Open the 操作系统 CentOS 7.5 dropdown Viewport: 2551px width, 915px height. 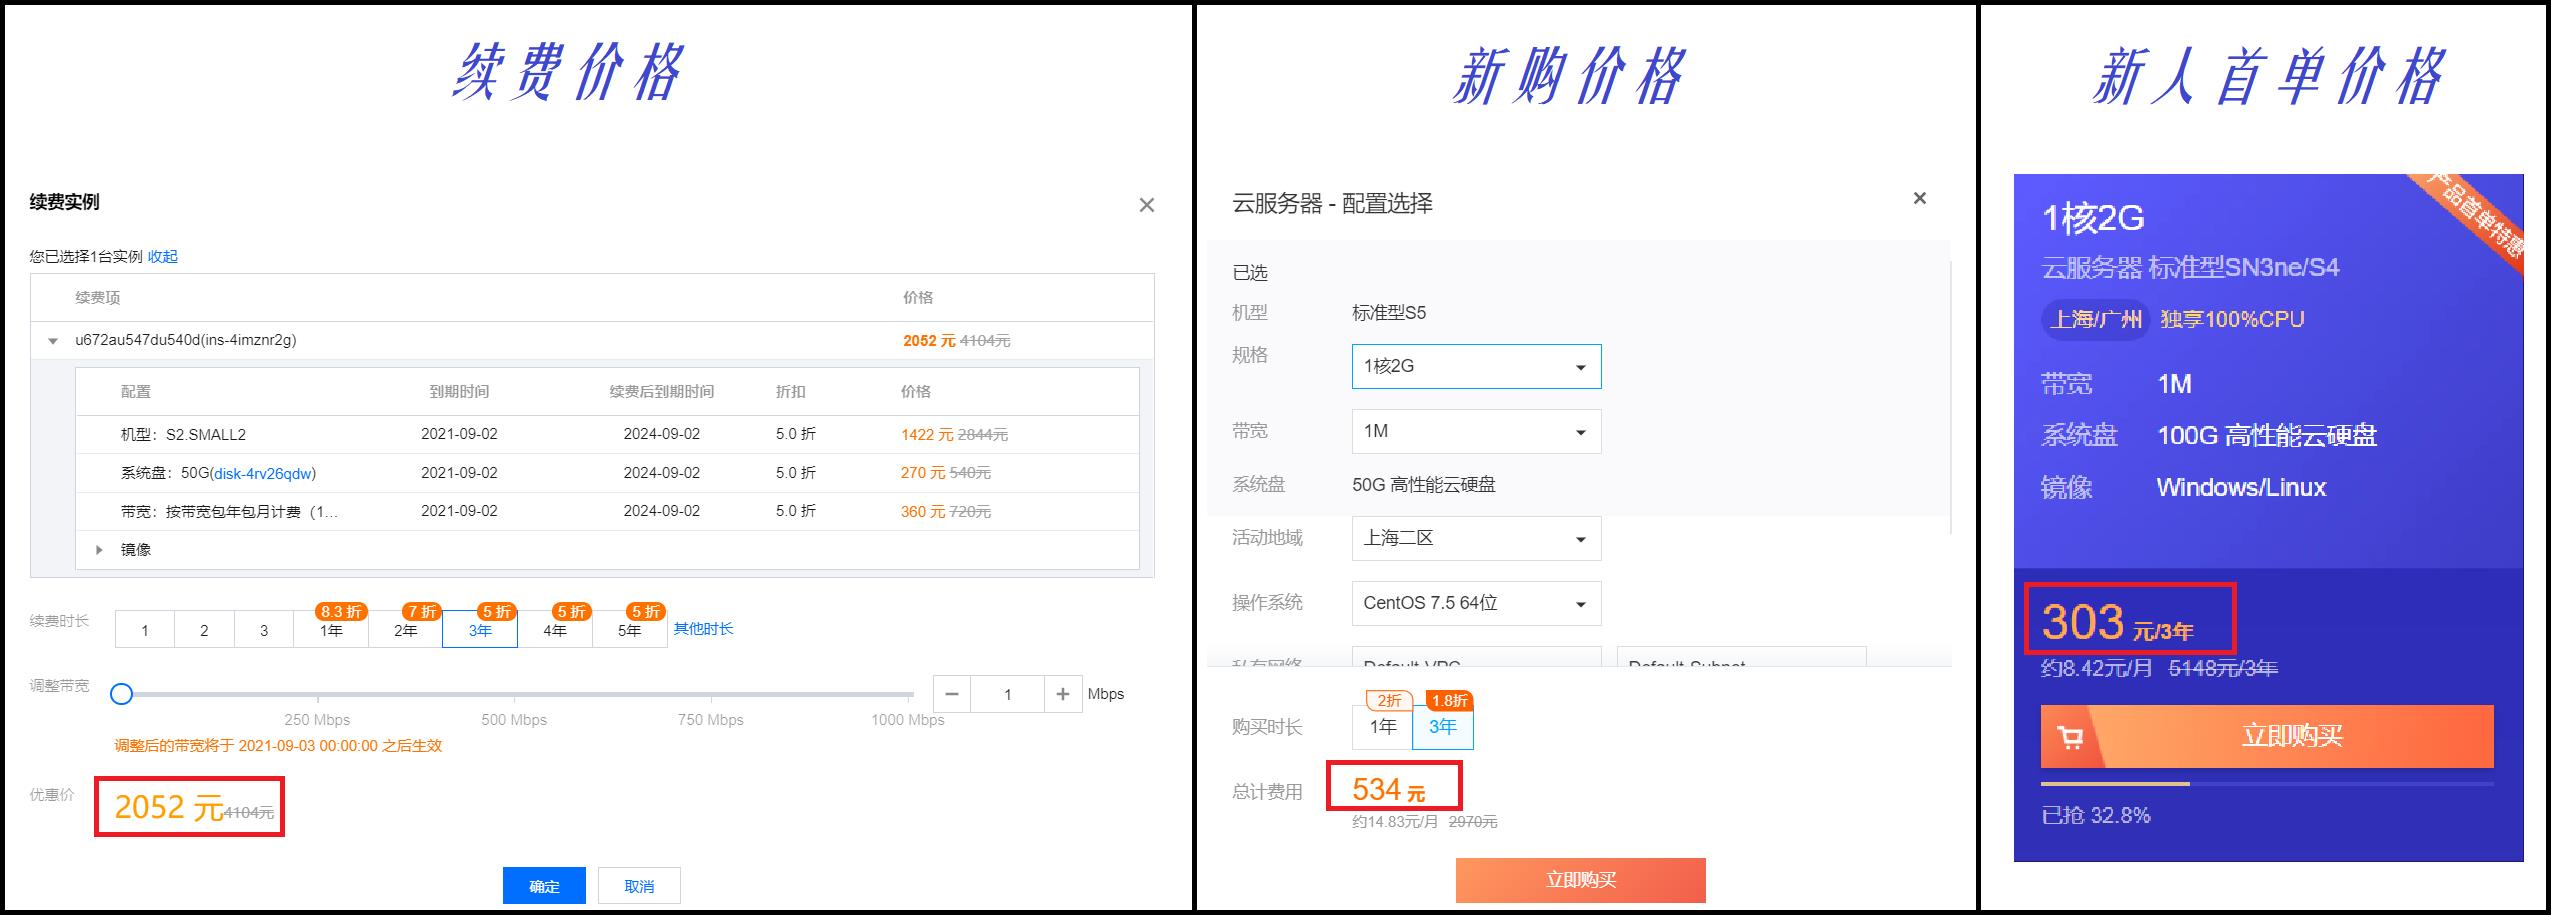tap(1476, 603)
